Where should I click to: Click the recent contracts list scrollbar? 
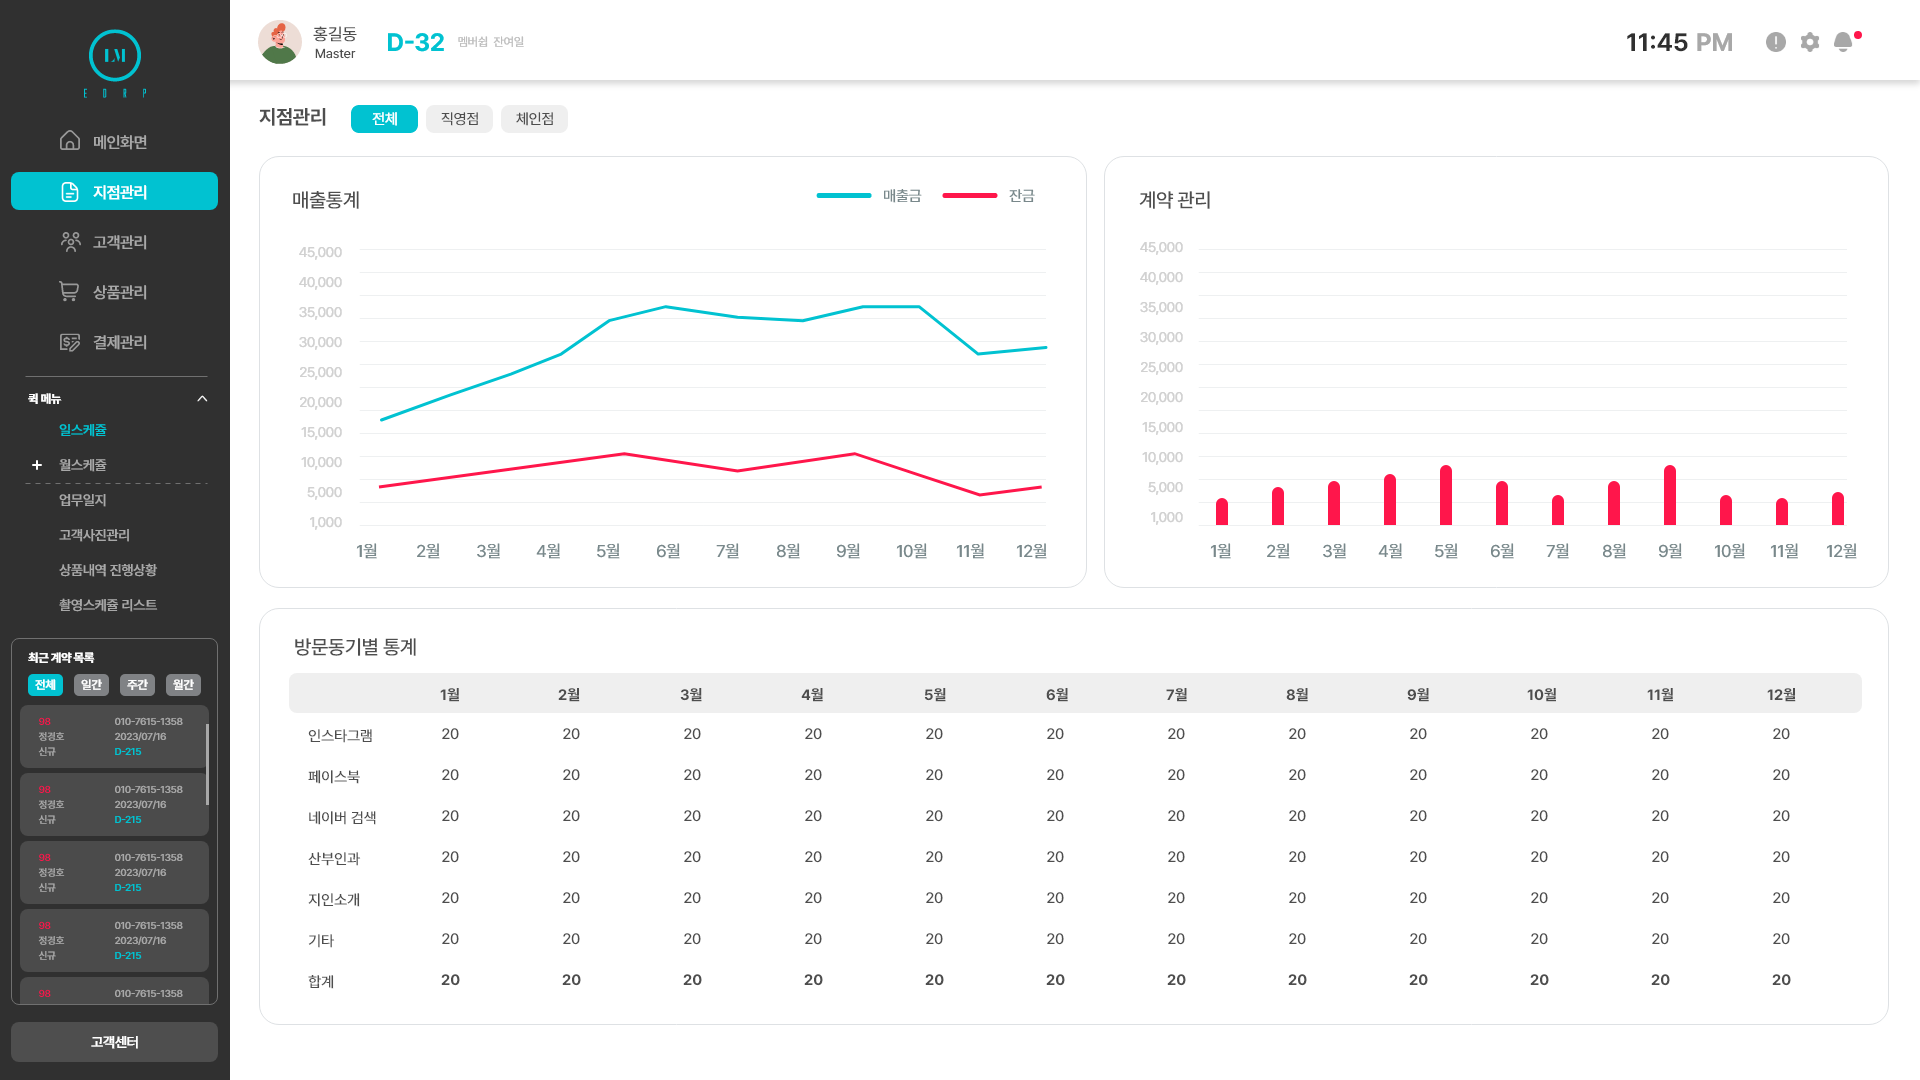pyautogui.click(x=207, y=765)
